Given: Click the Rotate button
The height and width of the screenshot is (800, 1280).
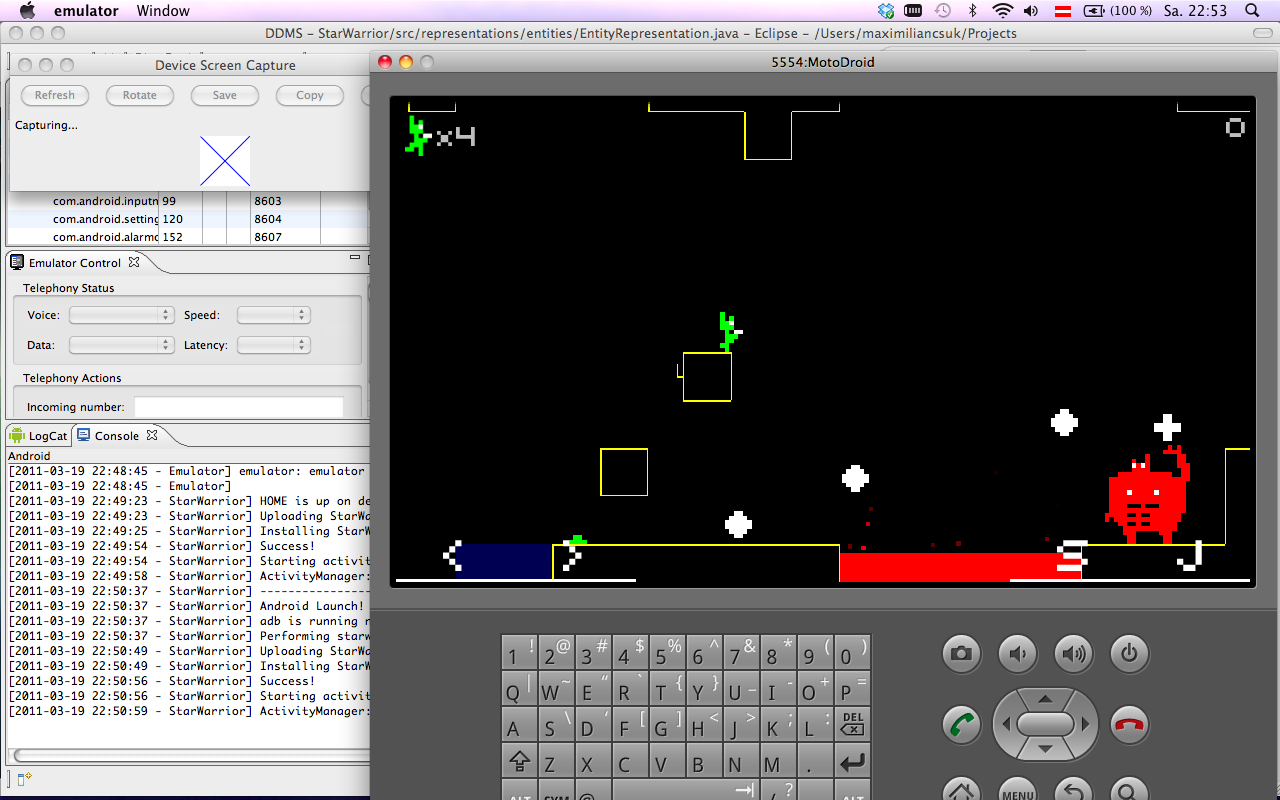Looking at the screenshot, I should pyautogui.click(x=140, y=95).
